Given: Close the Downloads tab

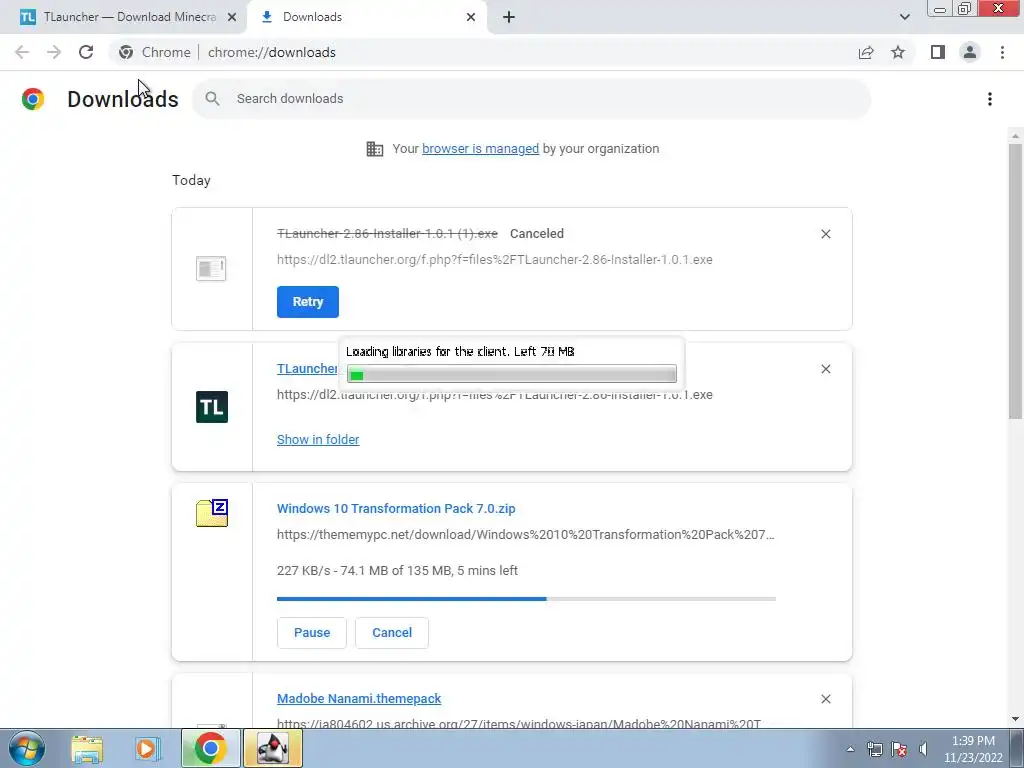Looking at the screenshot, I should click(x=471, y=18).
